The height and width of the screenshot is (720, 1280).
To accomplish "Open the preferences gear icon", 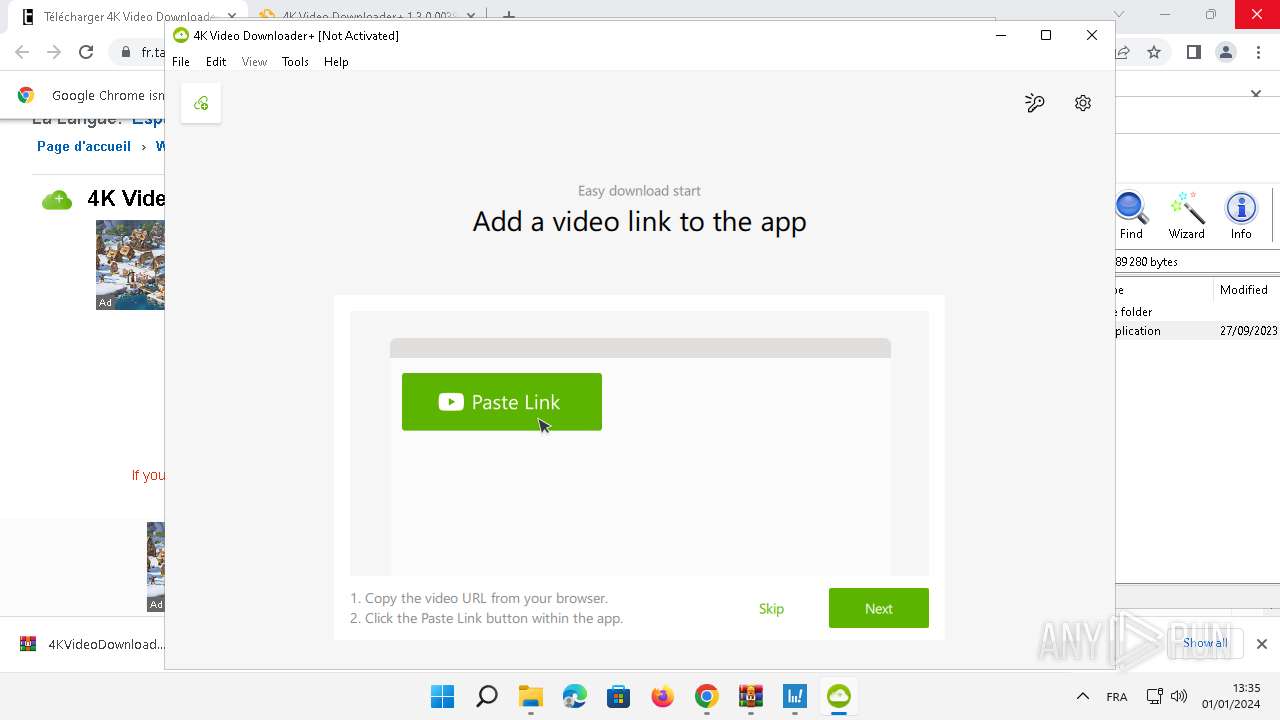I will click(1083, 103).
